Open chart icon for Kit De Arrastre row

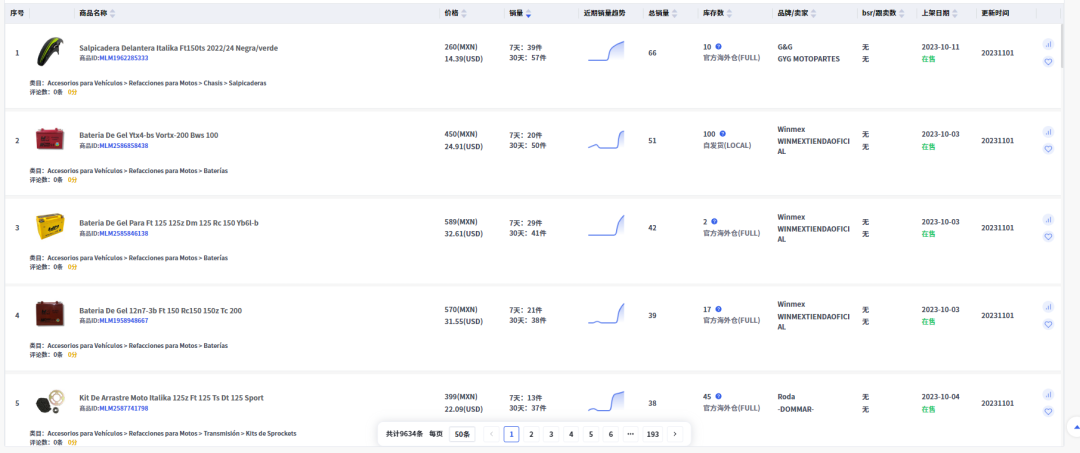tap(1048, 394)
